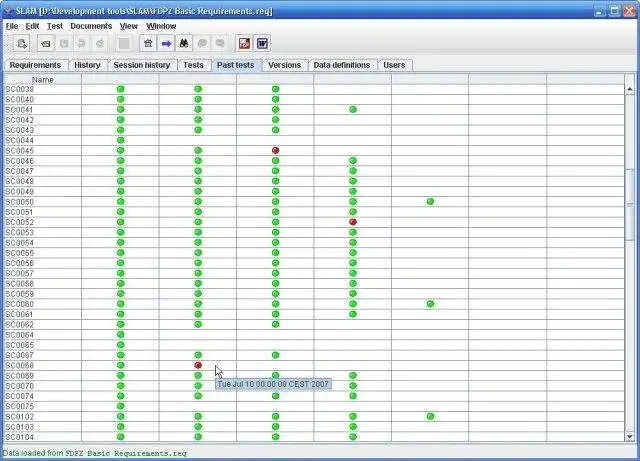The width and height of the screenshot is (640, 461).
Task: Open the Window menu
Action: tap(161, 26)
